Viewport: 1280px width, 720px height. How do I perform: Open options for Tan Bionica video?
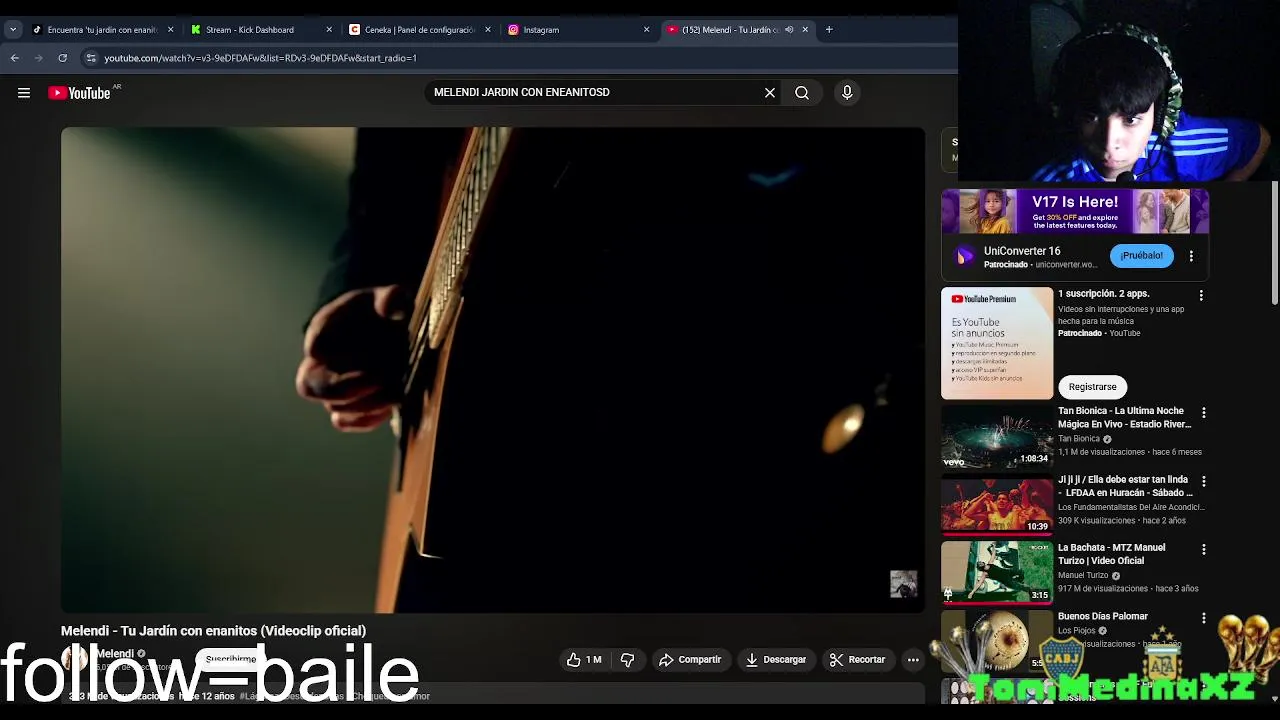click(1203, 413)
